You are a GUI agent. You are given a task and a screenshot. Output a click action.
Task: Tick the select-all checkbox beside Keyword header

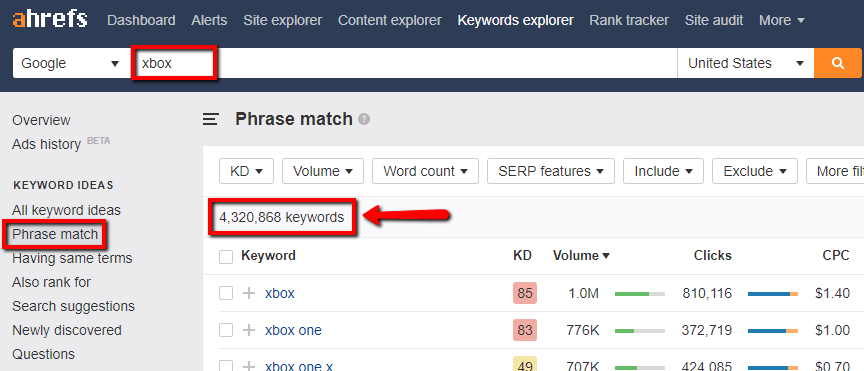[226, 256]
